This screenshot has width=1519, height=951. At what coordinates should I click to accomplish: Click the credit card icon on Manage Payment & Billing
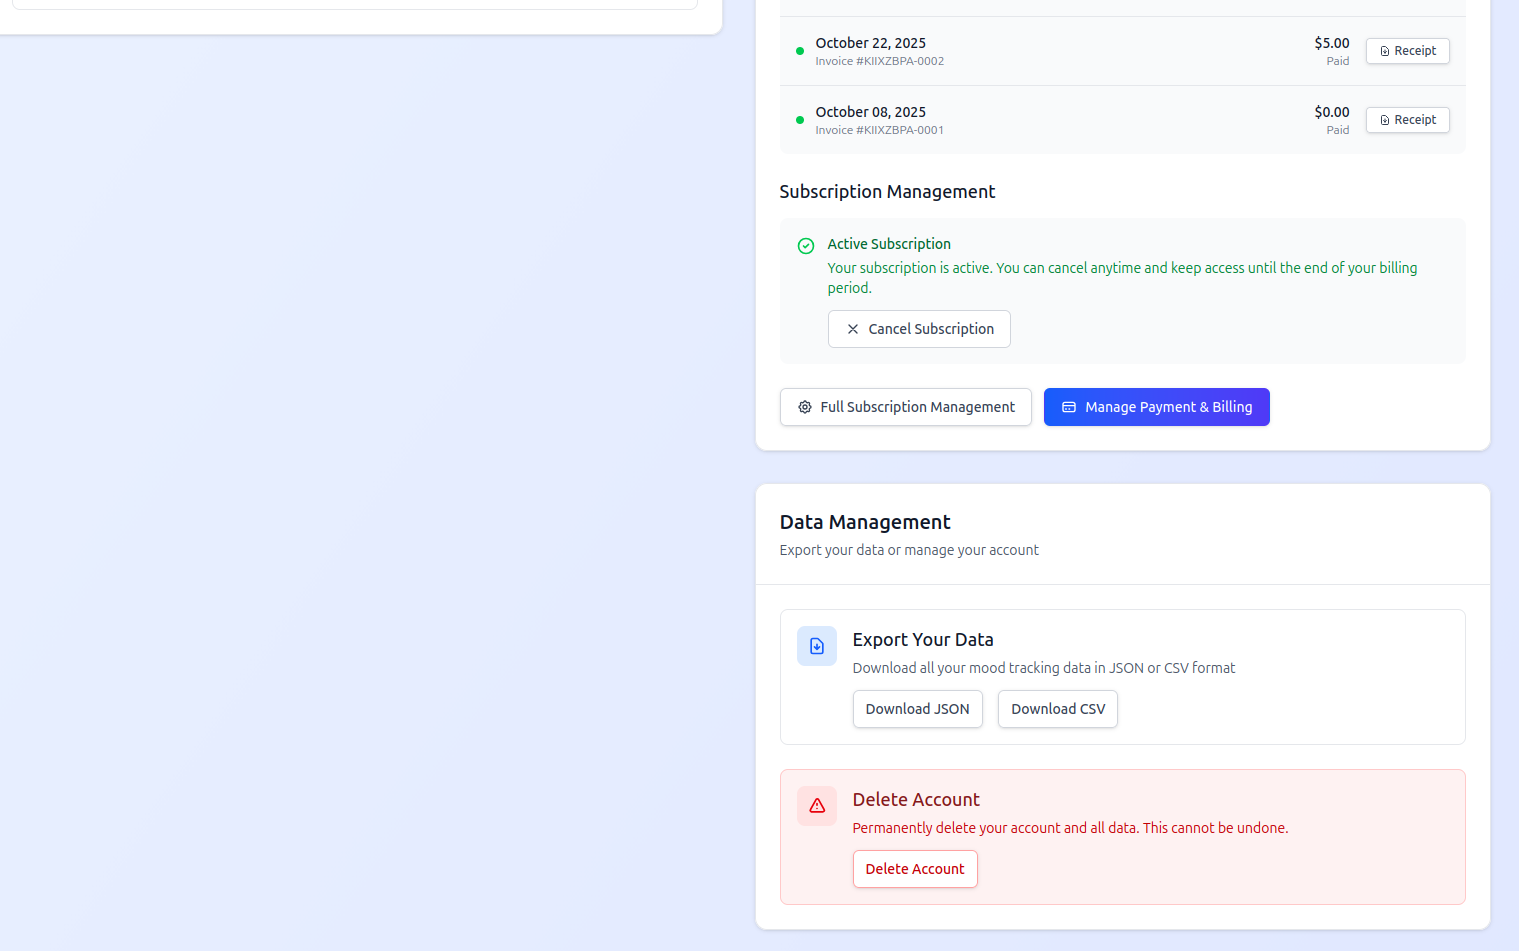pyautogui.click(x=1069, y=407)
